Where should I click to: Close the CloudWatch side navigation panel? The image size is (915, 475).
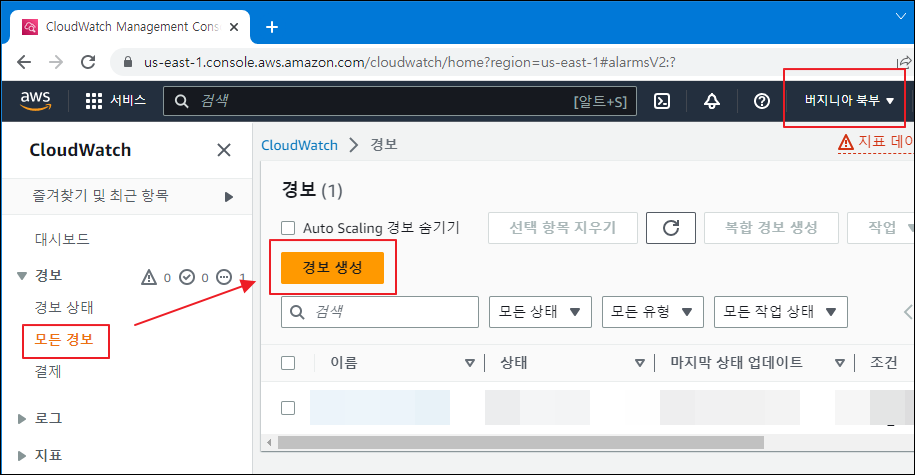[223, 150]
